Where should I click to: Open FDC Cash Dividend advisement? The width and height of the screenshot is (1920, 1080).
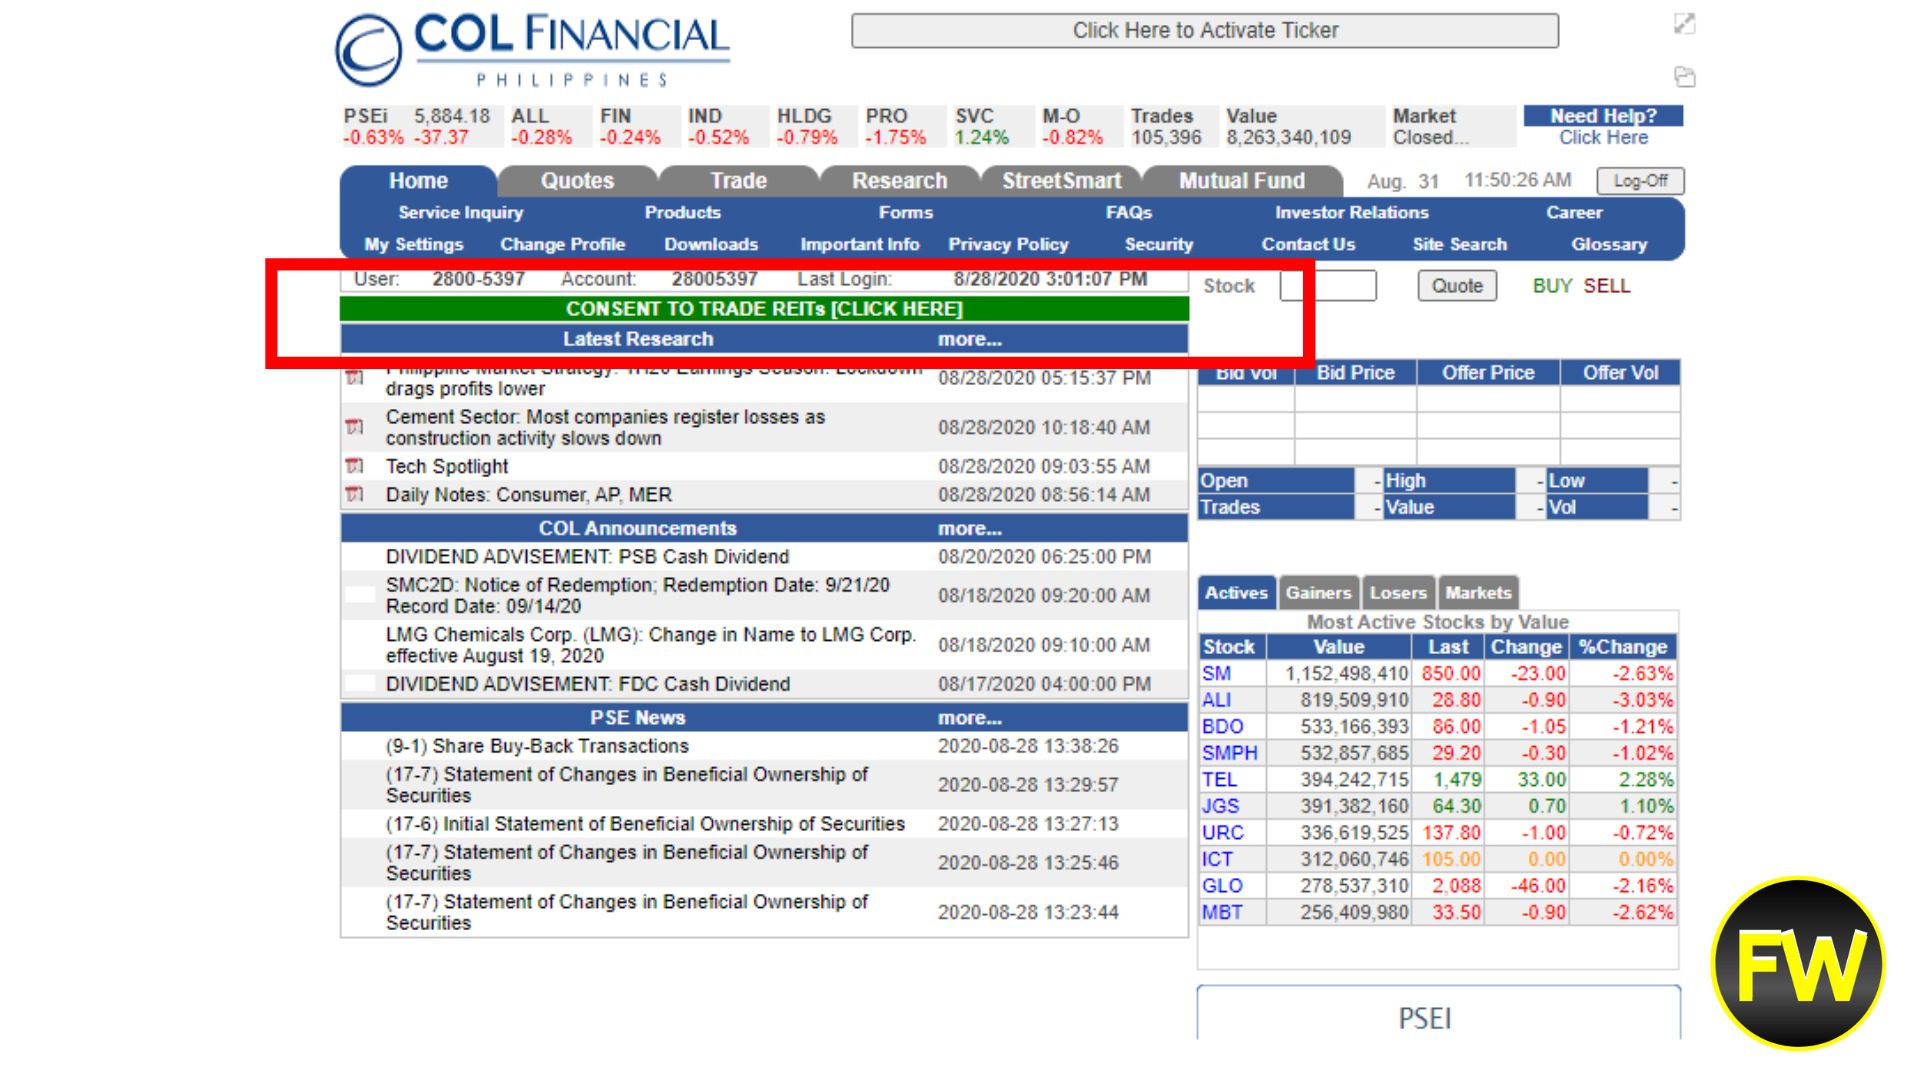pyautogui.click(x=588, y=684)
